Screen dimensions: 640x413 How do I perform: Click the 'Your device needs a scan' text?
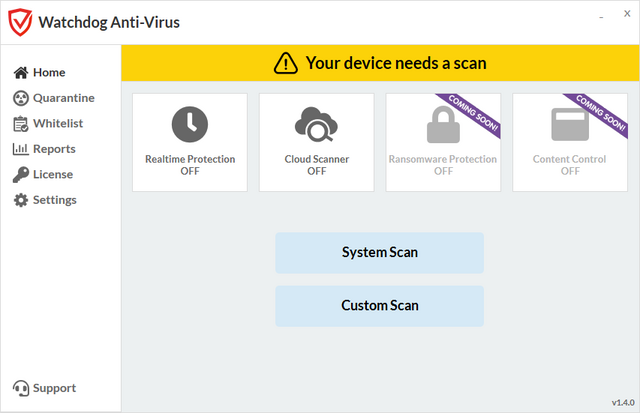396,63
